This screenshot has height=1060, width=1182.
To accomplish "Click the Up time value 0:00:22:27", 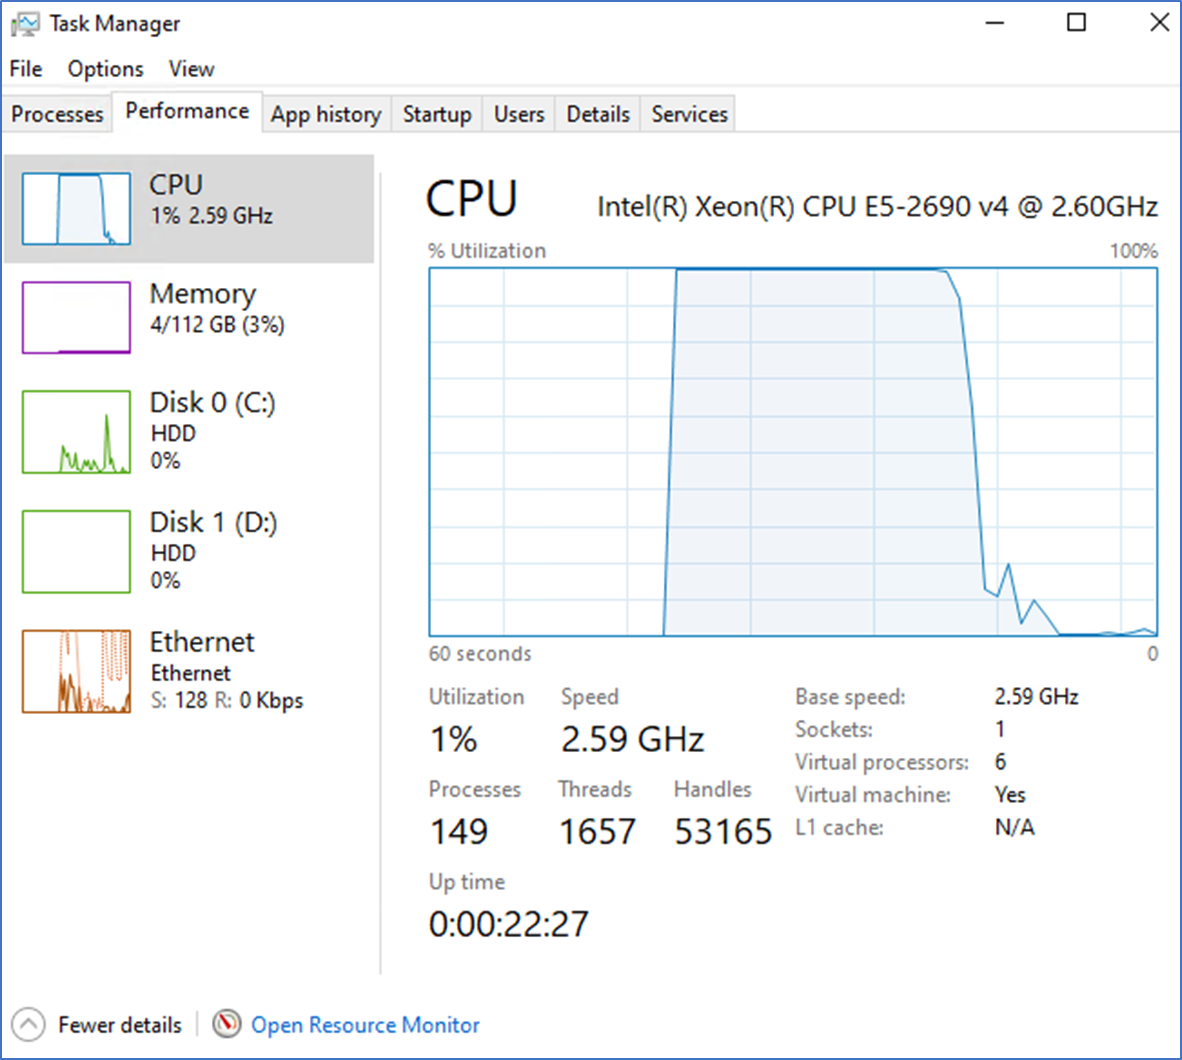I will pyautogui.click(x=509, y=924).
